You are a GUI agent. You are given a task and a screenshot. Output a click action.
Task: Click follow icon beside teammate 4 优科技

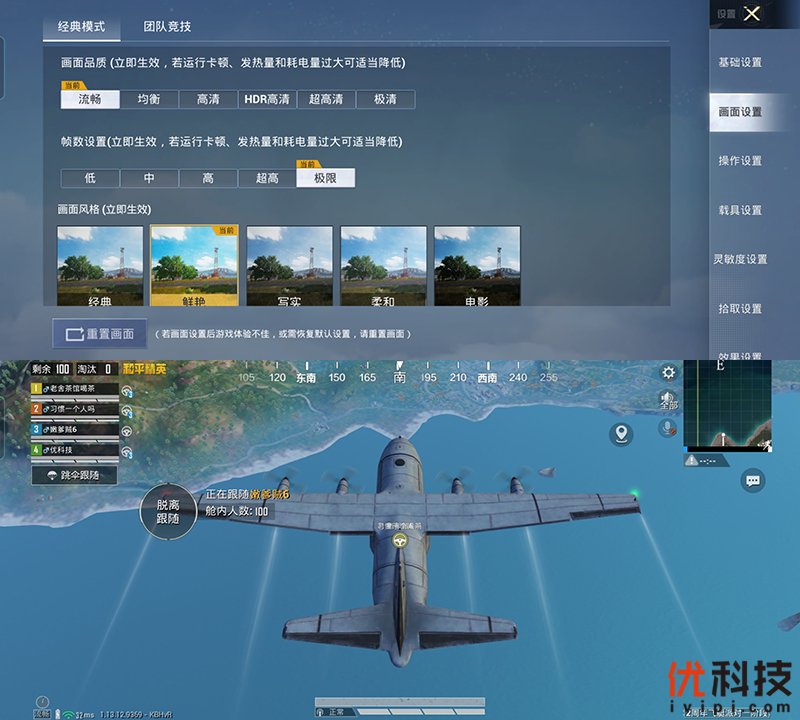click(127, 452)
